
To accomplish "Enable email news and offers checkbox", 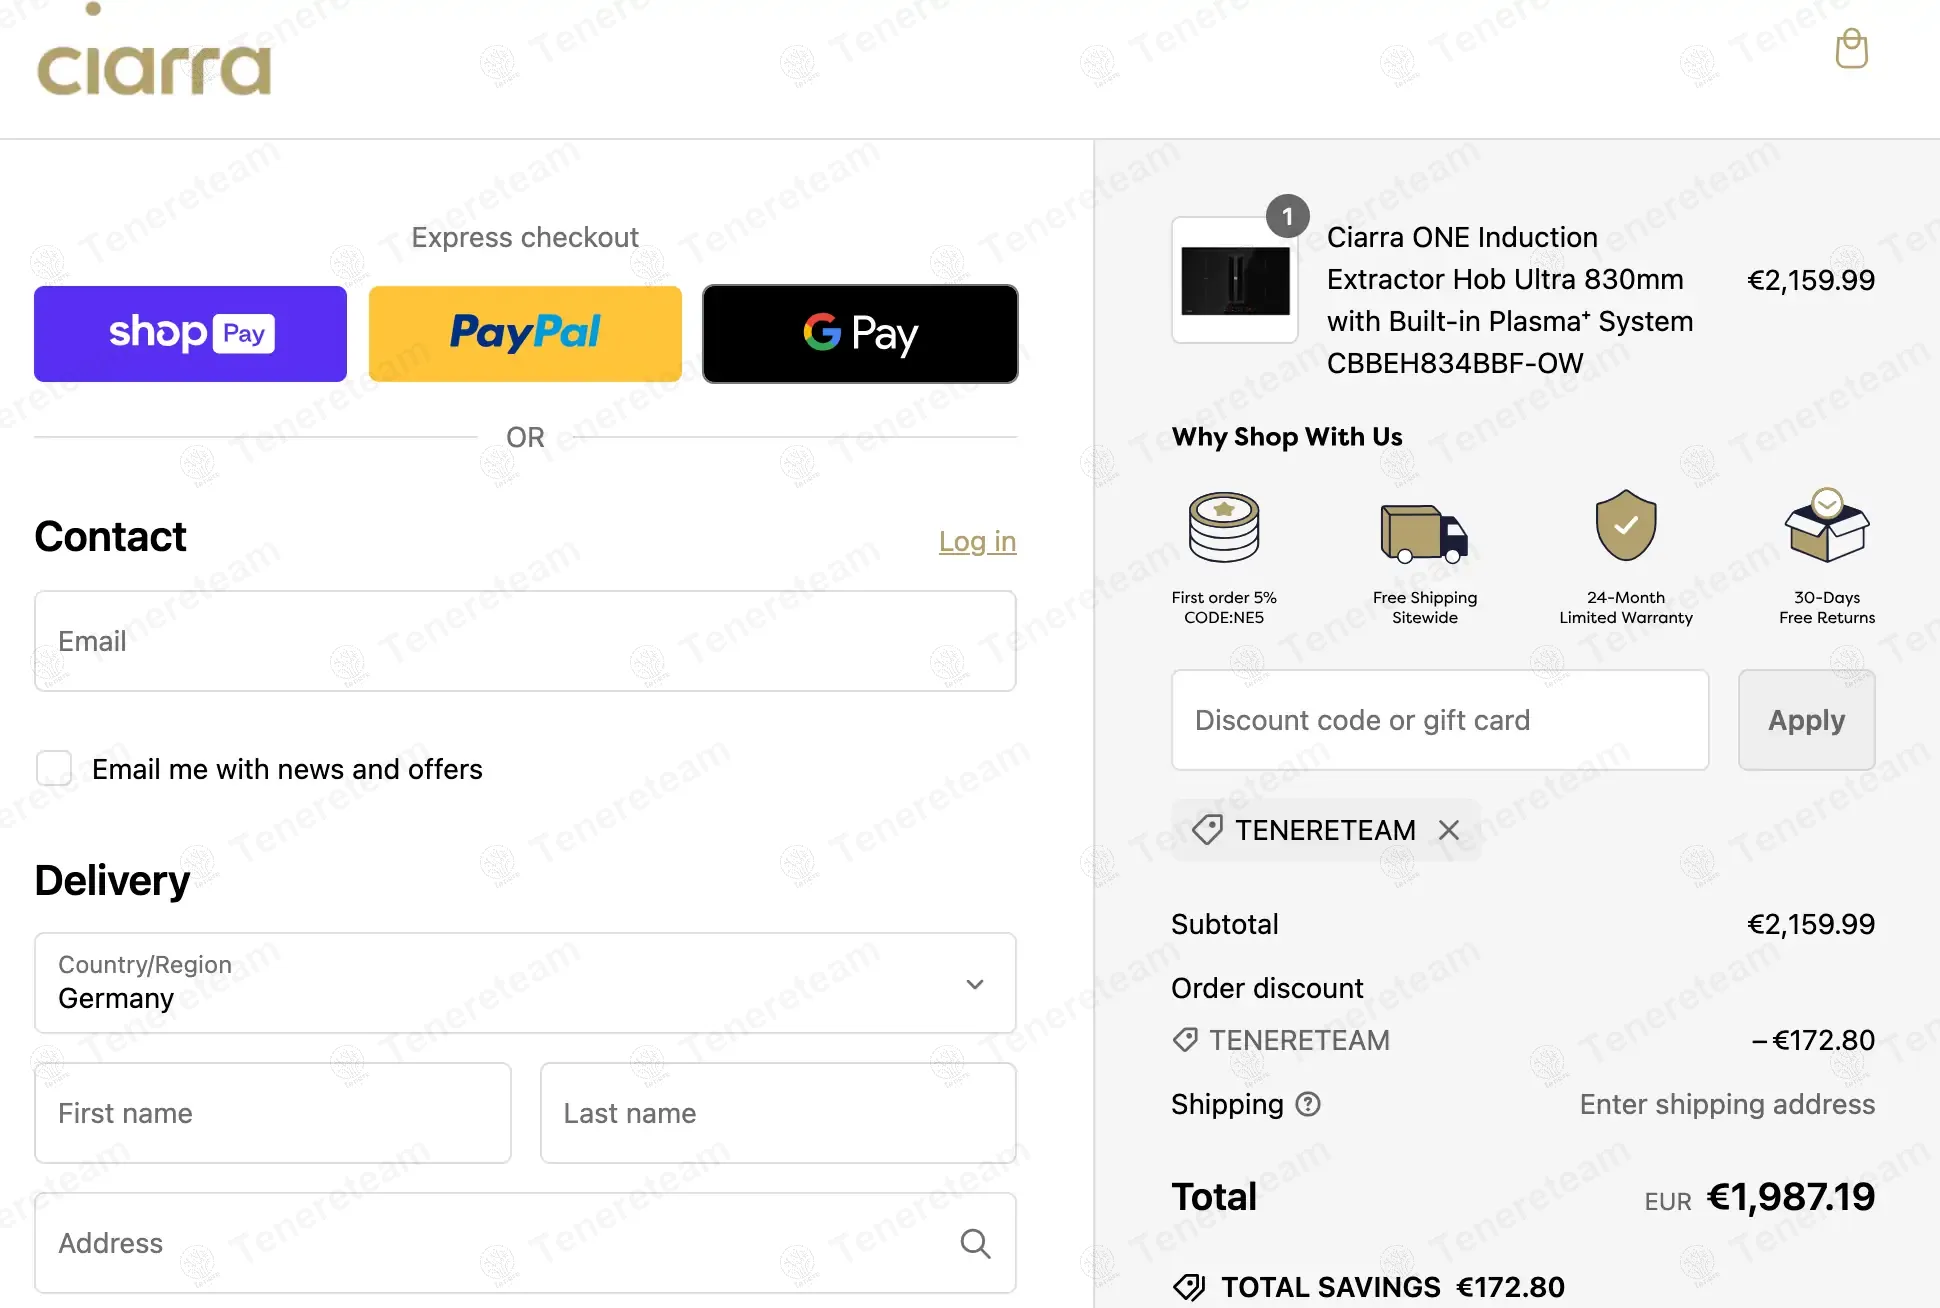I will tap(54, 769).
